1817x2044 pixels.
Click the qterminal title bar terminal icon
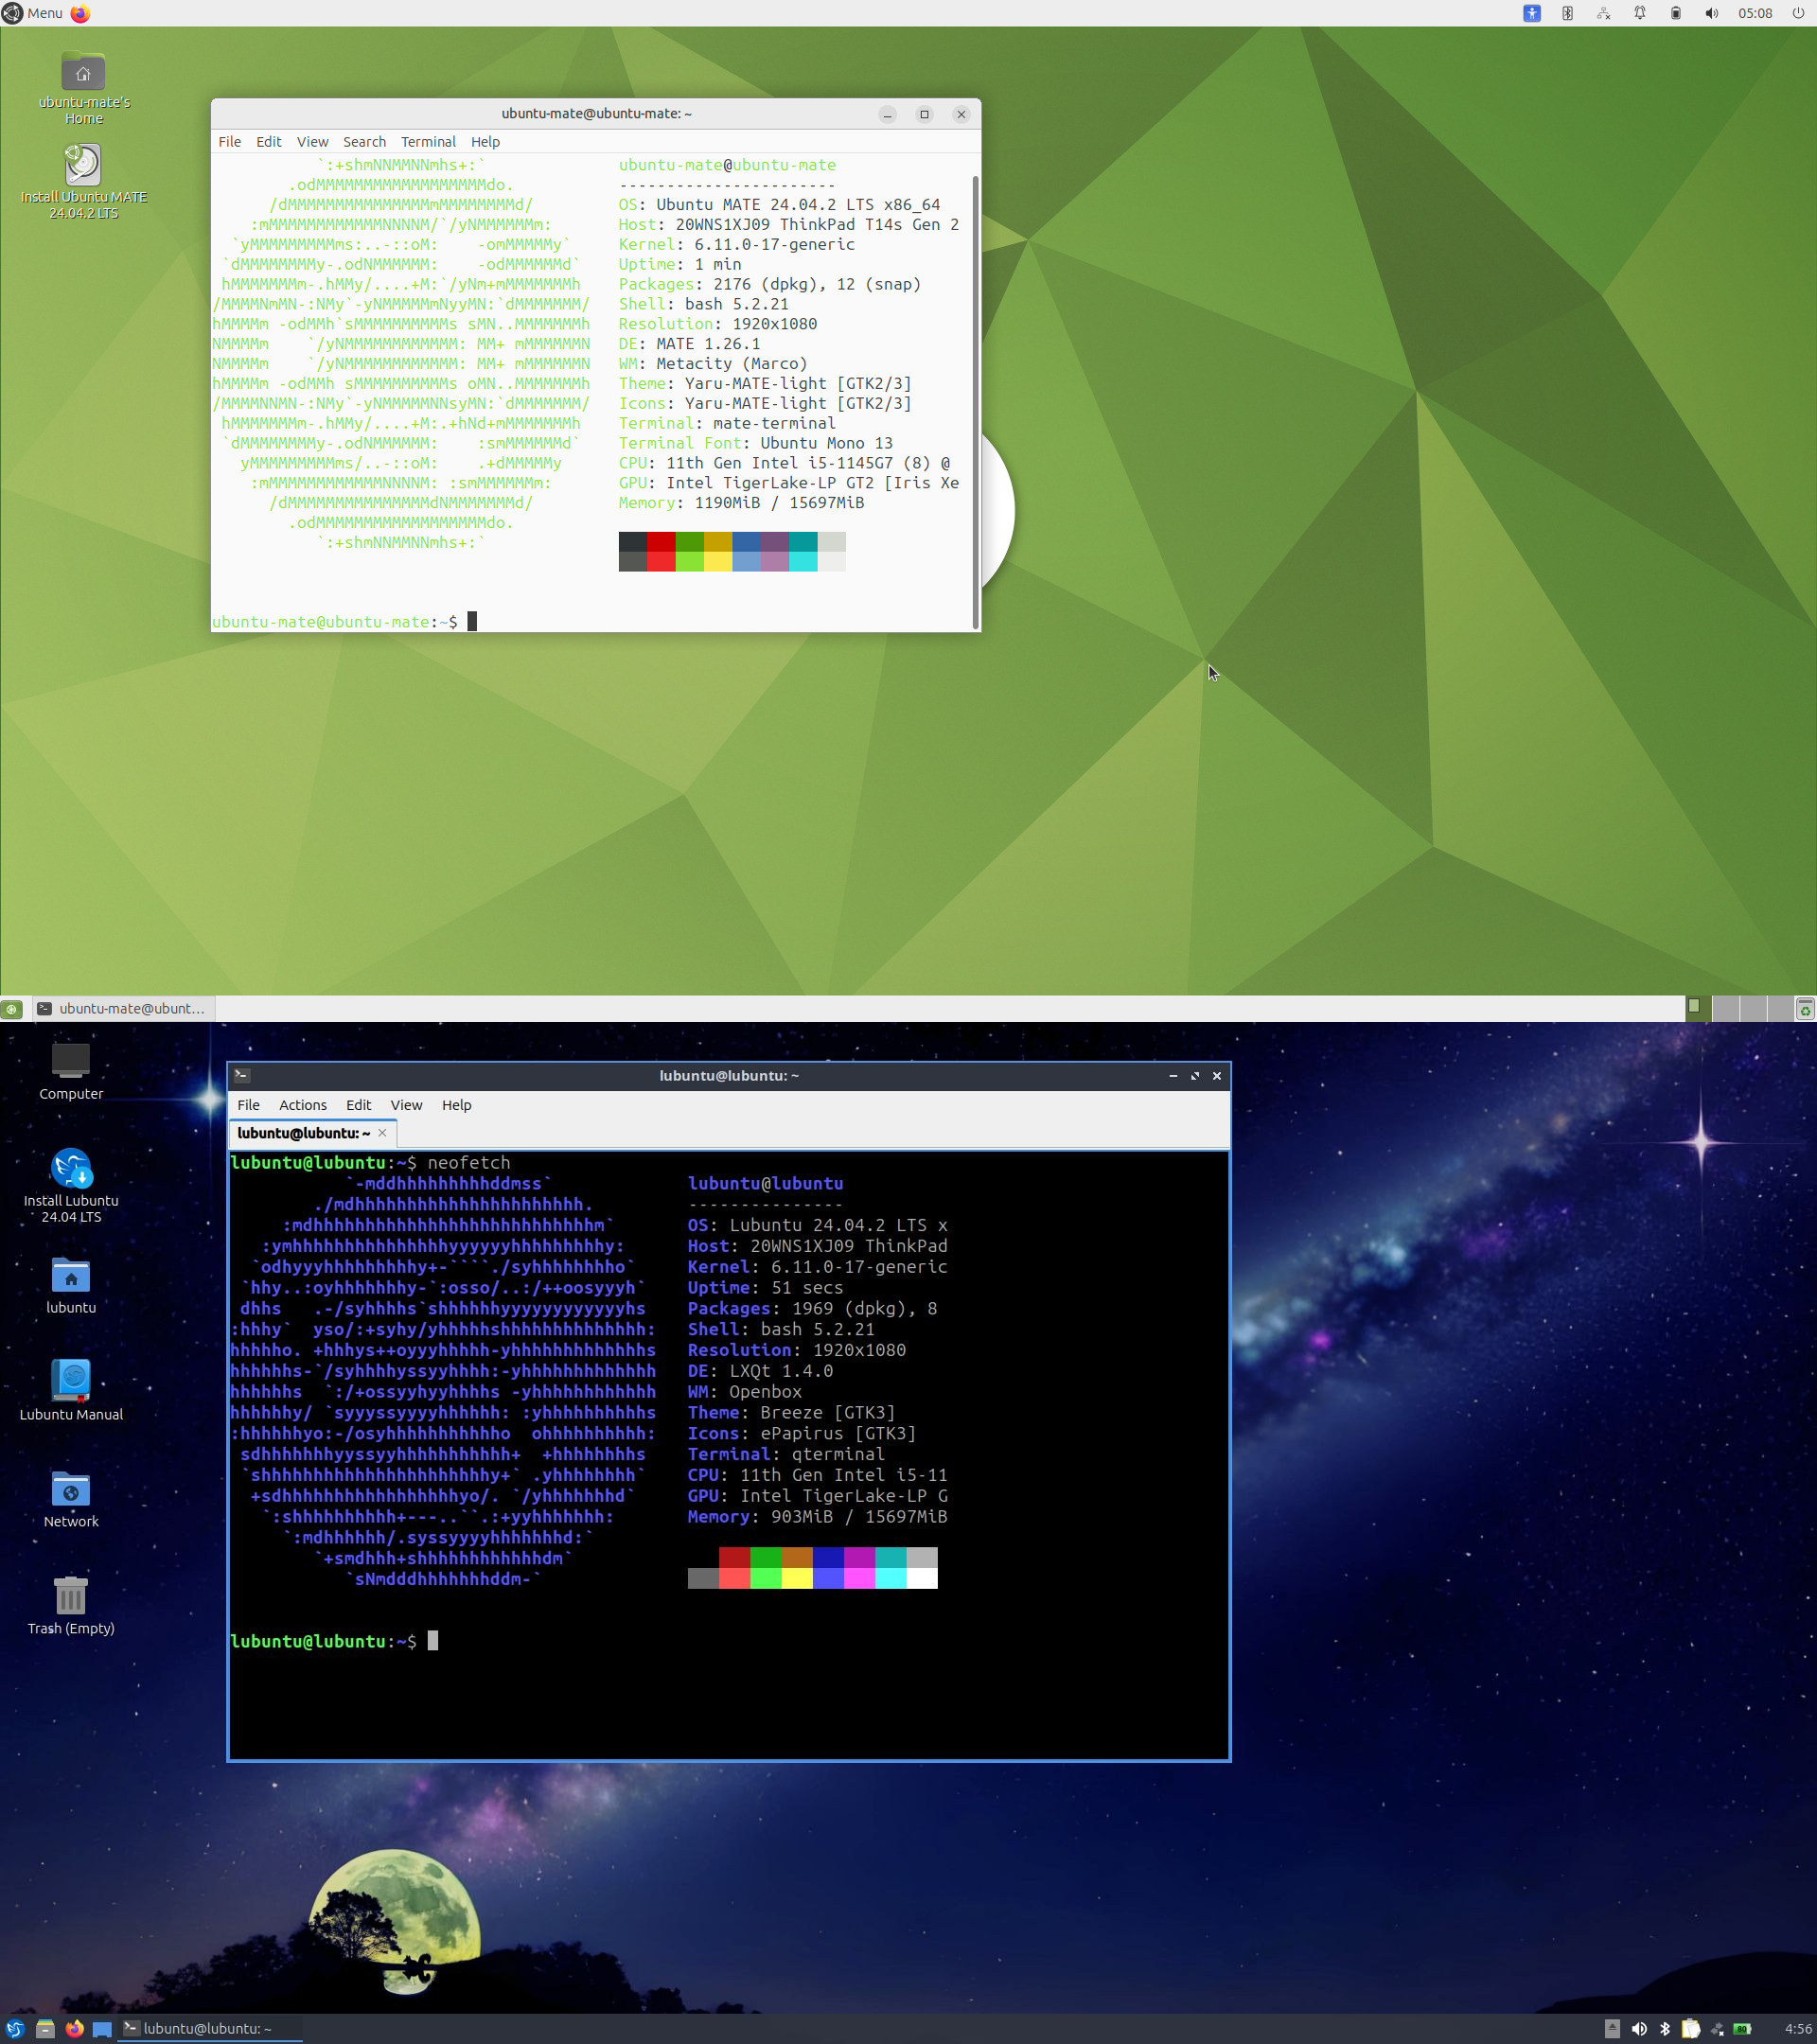click(x=242, y=1076)
